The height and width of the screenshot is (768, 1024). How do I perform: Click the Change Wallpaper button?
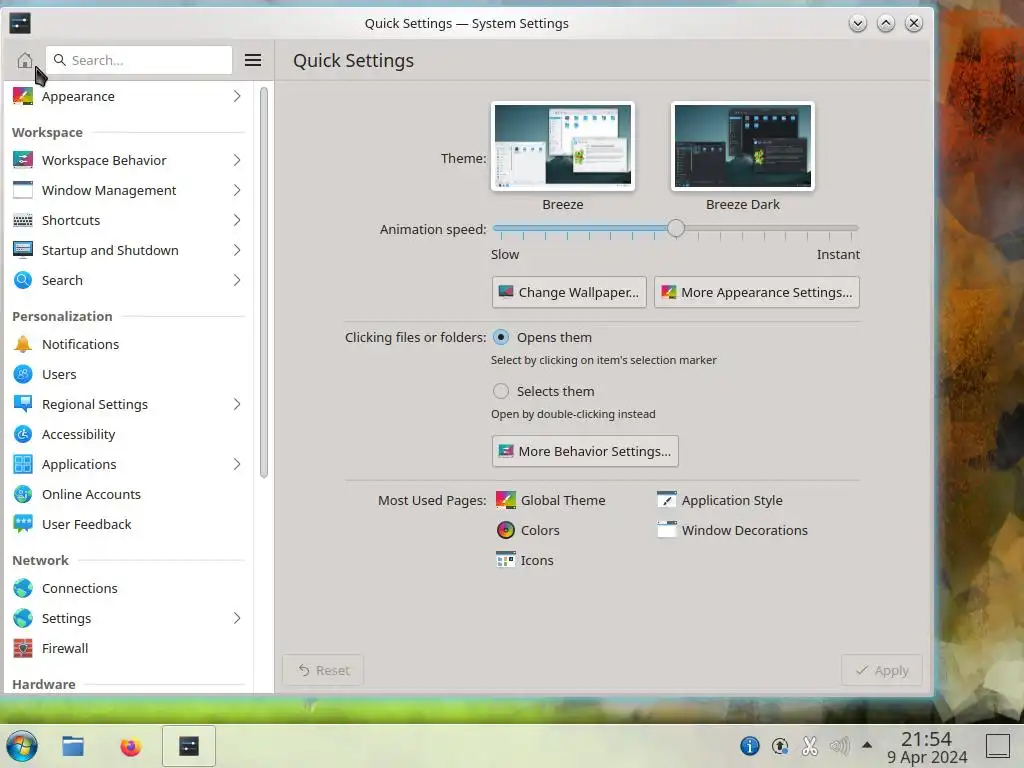569,292
